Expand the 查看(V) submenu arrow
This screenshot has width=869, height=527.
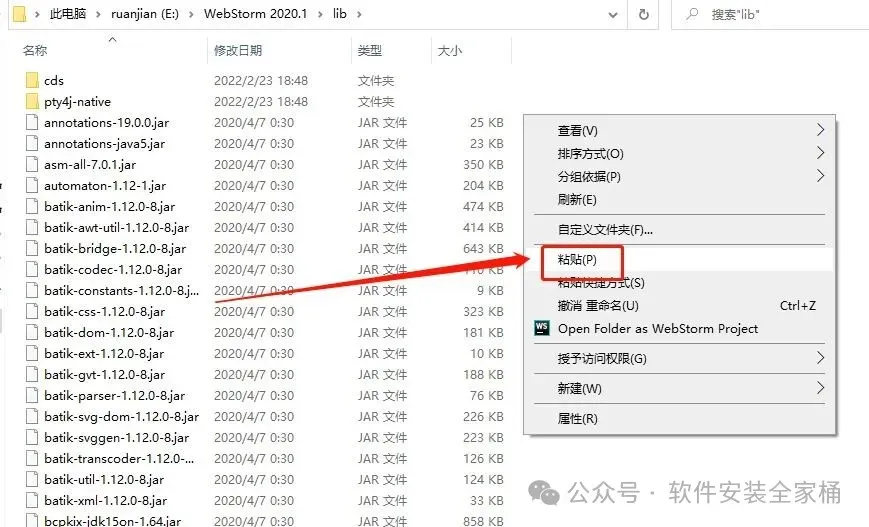click(820, 130)
